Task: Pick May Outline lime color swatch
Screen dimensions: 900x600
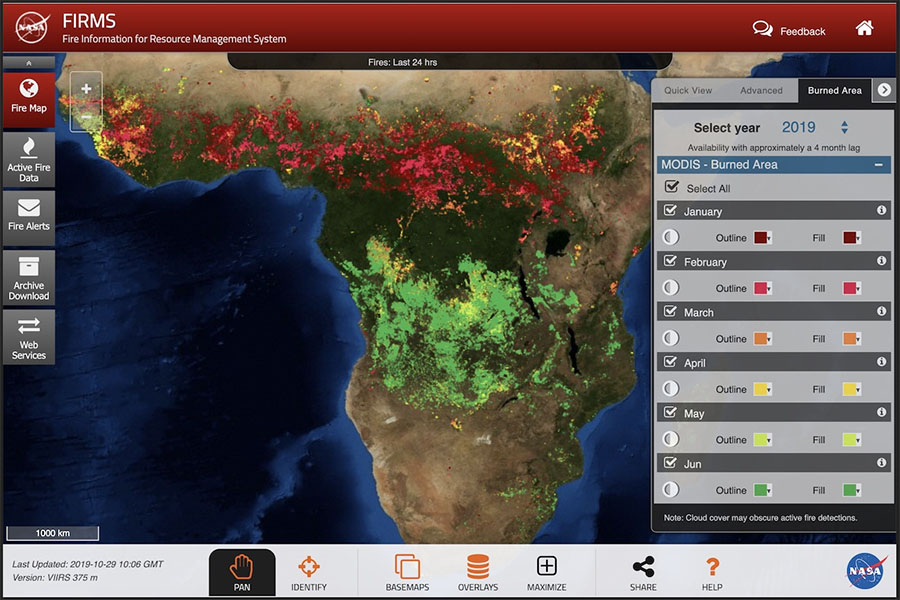Action: click(x=762, y=440)
